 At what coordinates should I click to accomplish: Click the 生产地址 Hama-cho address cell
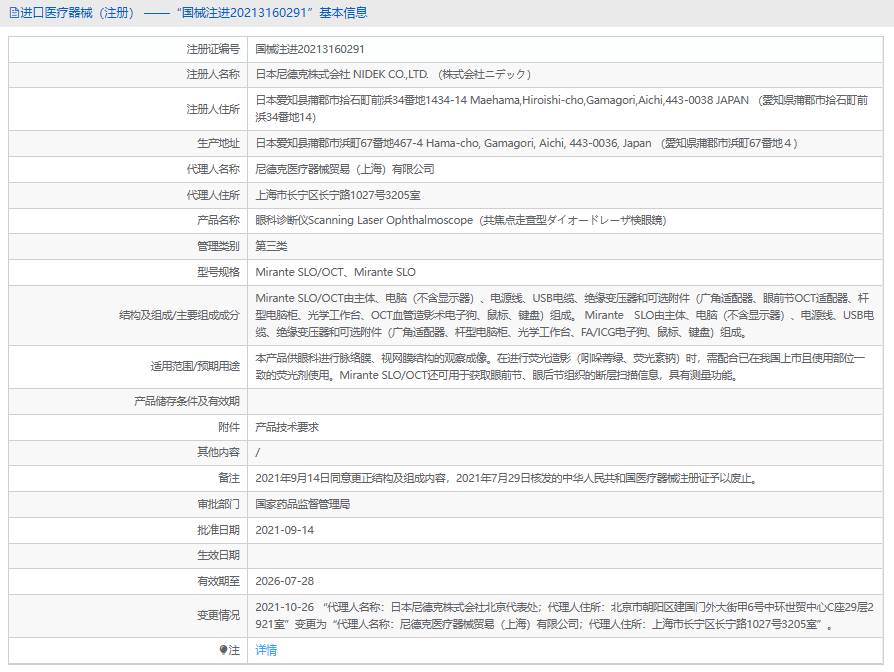(565, 143)
